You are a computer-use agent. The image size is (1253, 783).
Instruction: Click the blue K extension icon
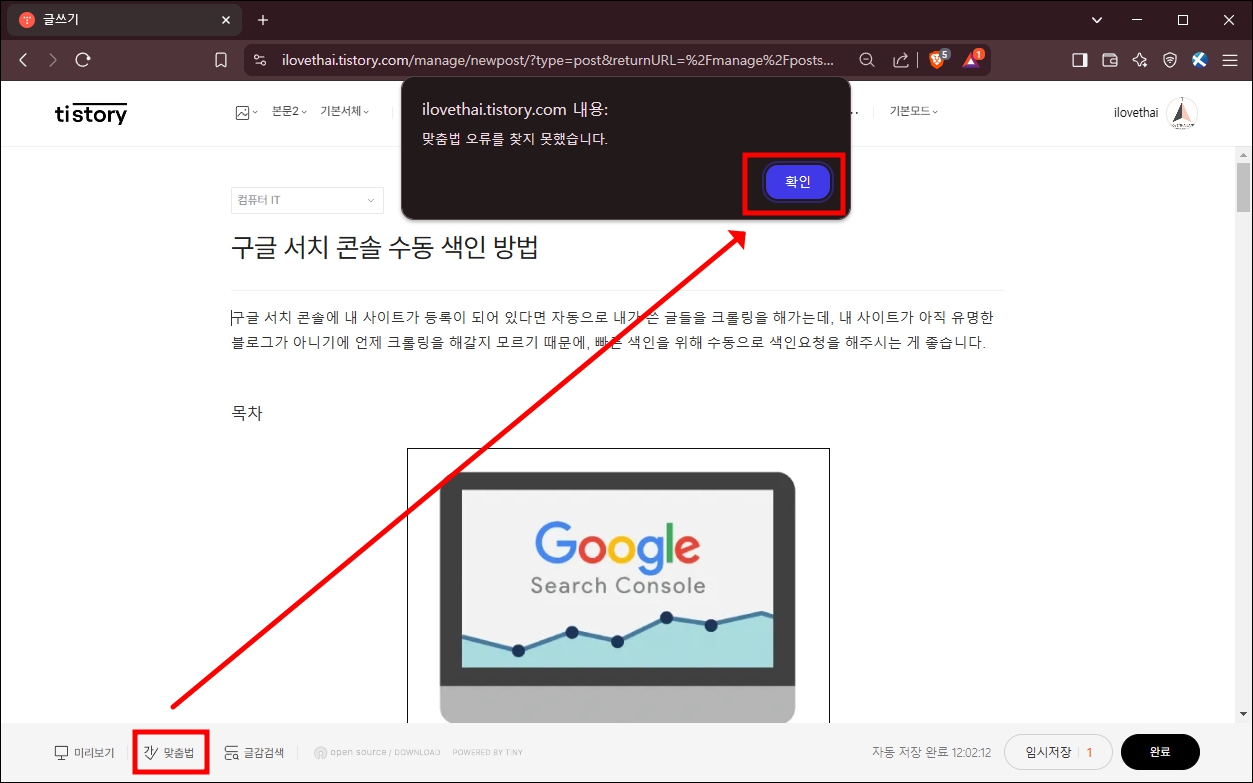click(x=1200, y=60)
